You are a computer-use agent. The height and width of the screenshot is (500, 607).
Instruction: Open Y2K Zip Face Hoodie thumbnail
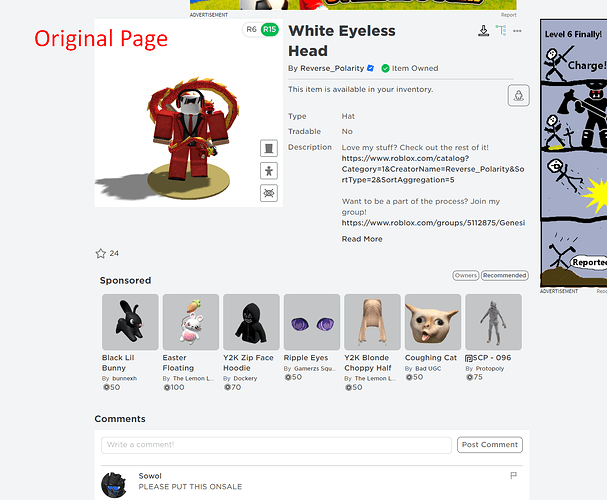(x=251, y=322)
